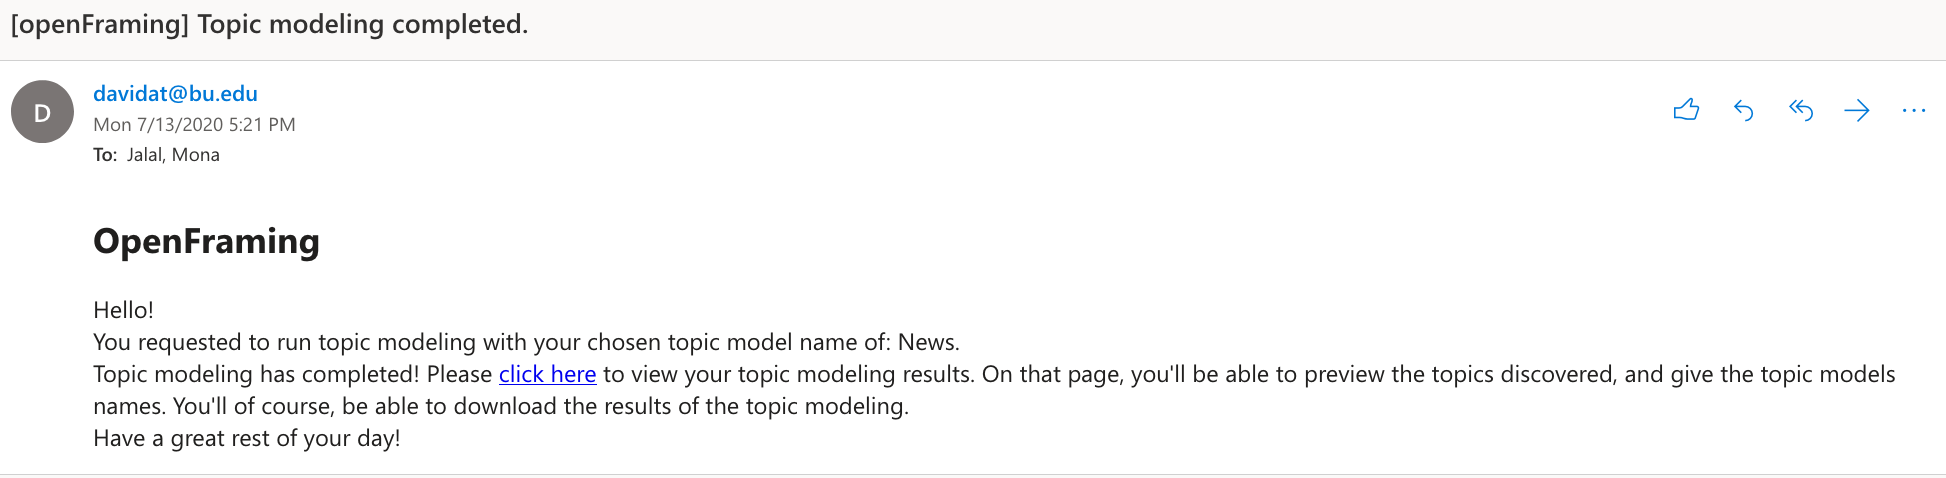
Task: Click the "You requested to run topic modeling" sentence
Action: (300, 342)
